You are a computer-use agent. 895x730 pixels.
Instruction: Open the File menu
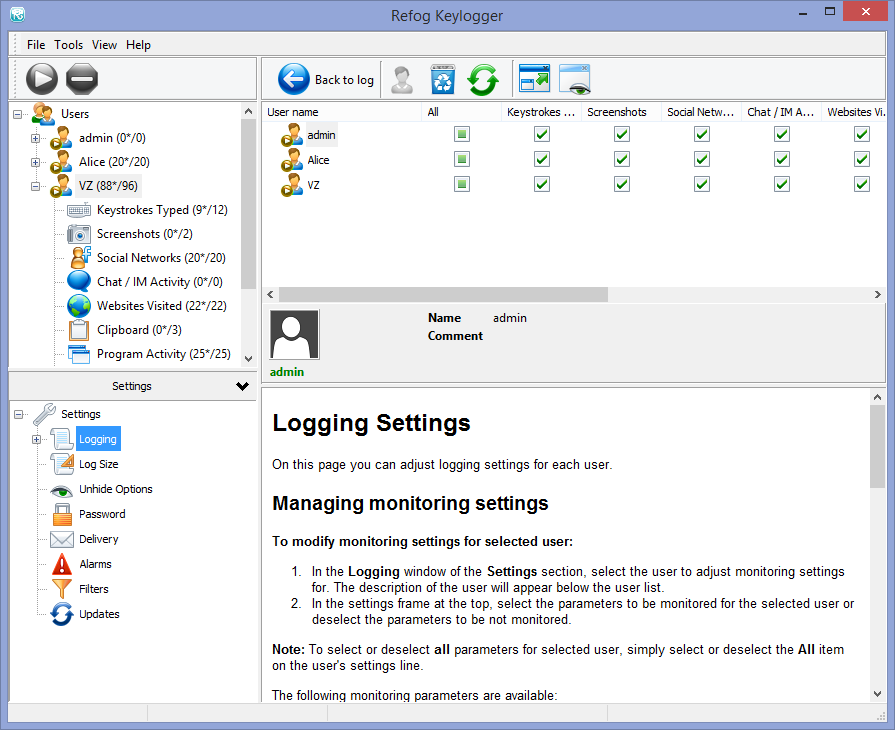coord(36,45)
